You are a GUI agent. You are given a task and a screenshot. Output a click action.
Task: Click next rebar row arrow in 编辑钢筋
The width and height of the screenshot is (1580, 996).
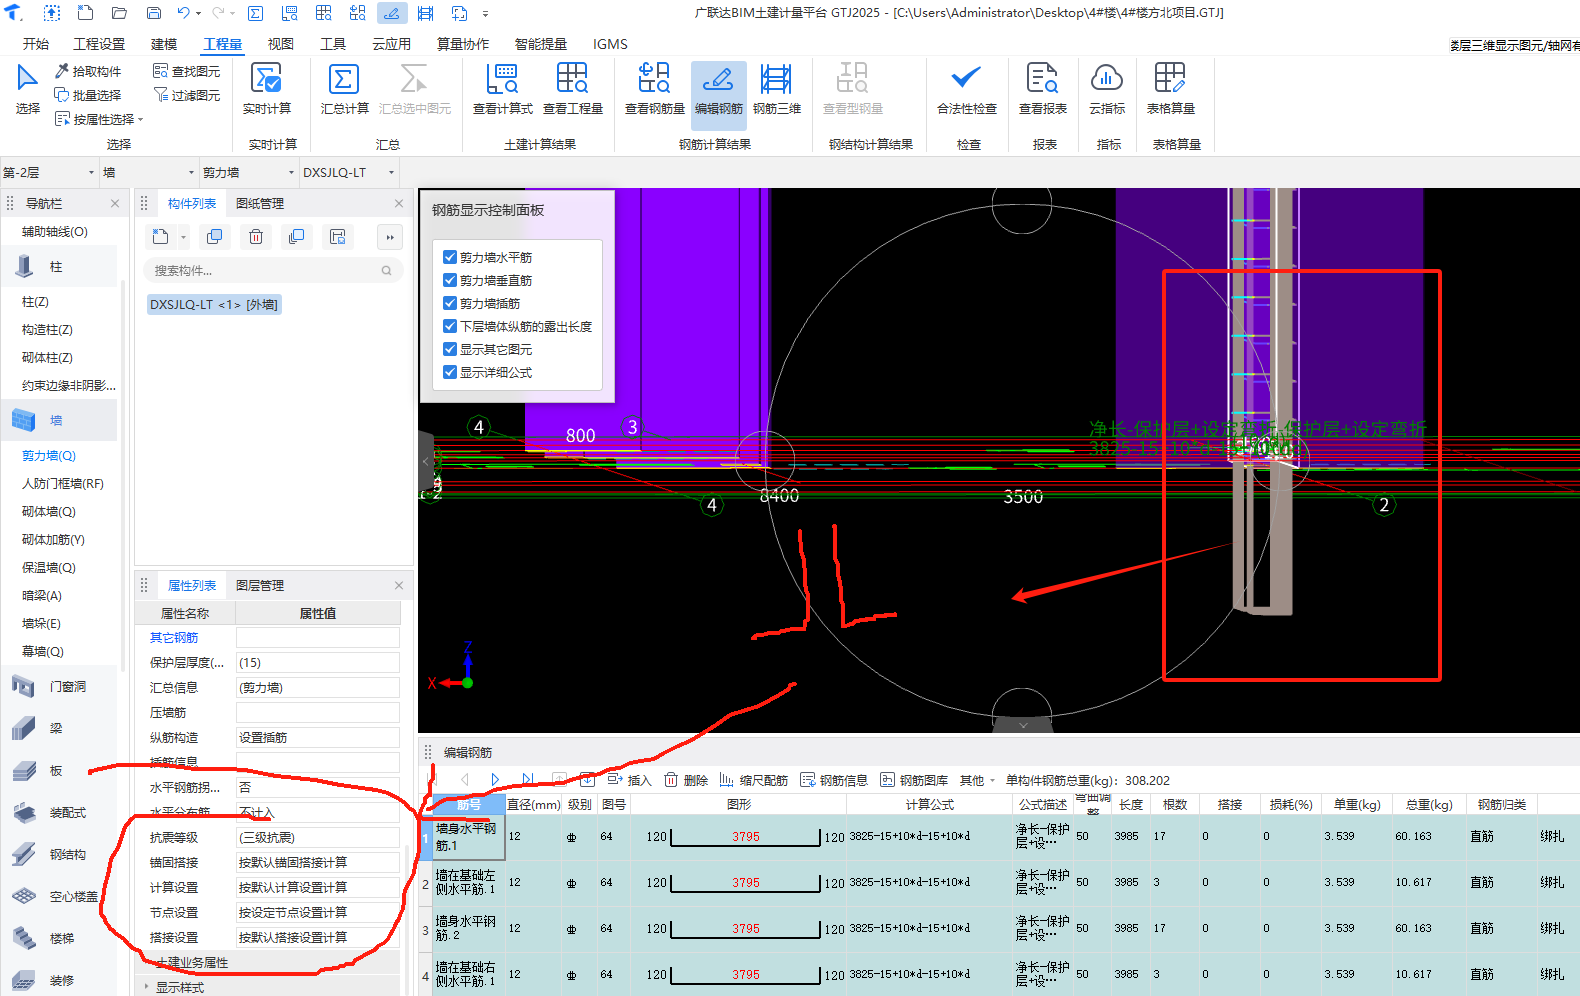click(495, 779)
